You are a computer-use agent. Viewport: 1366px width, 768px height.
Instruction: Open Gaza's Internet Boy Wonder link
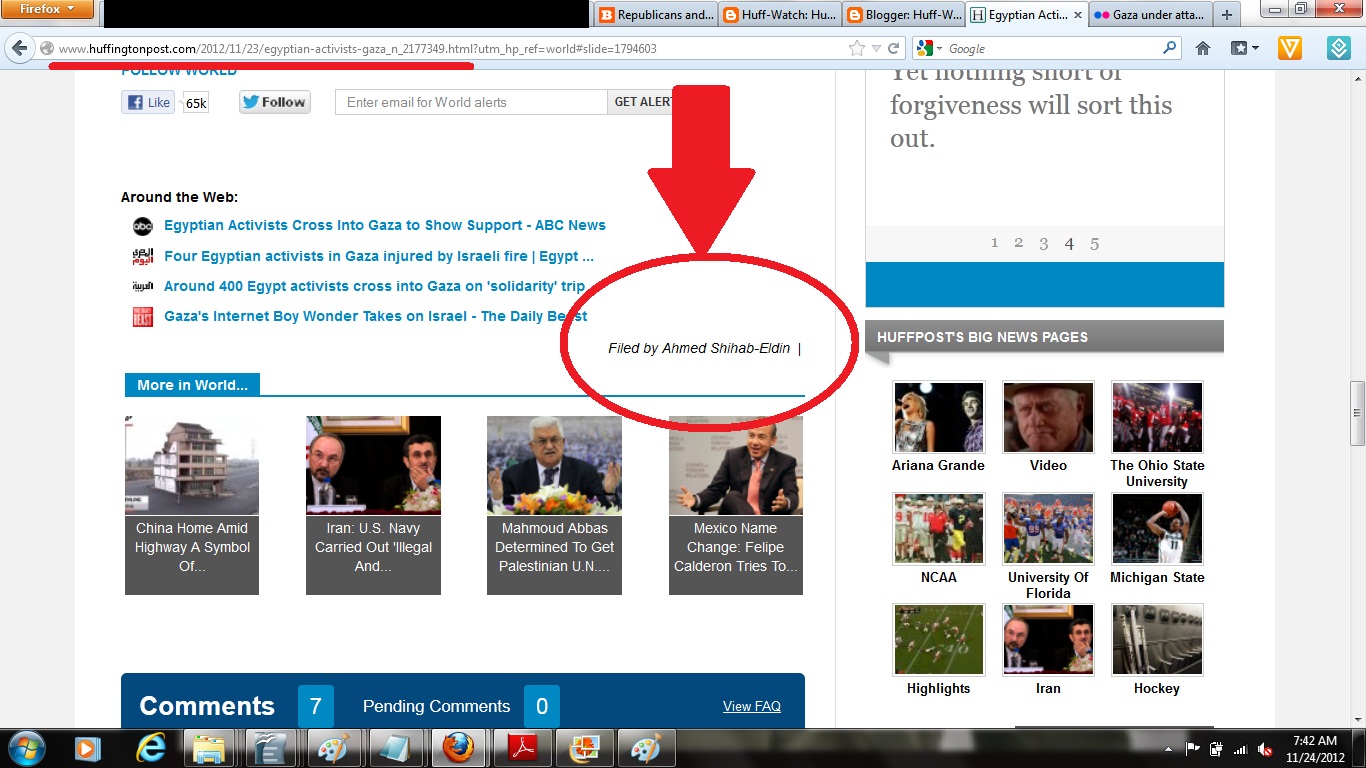click(x=376, y=316)
